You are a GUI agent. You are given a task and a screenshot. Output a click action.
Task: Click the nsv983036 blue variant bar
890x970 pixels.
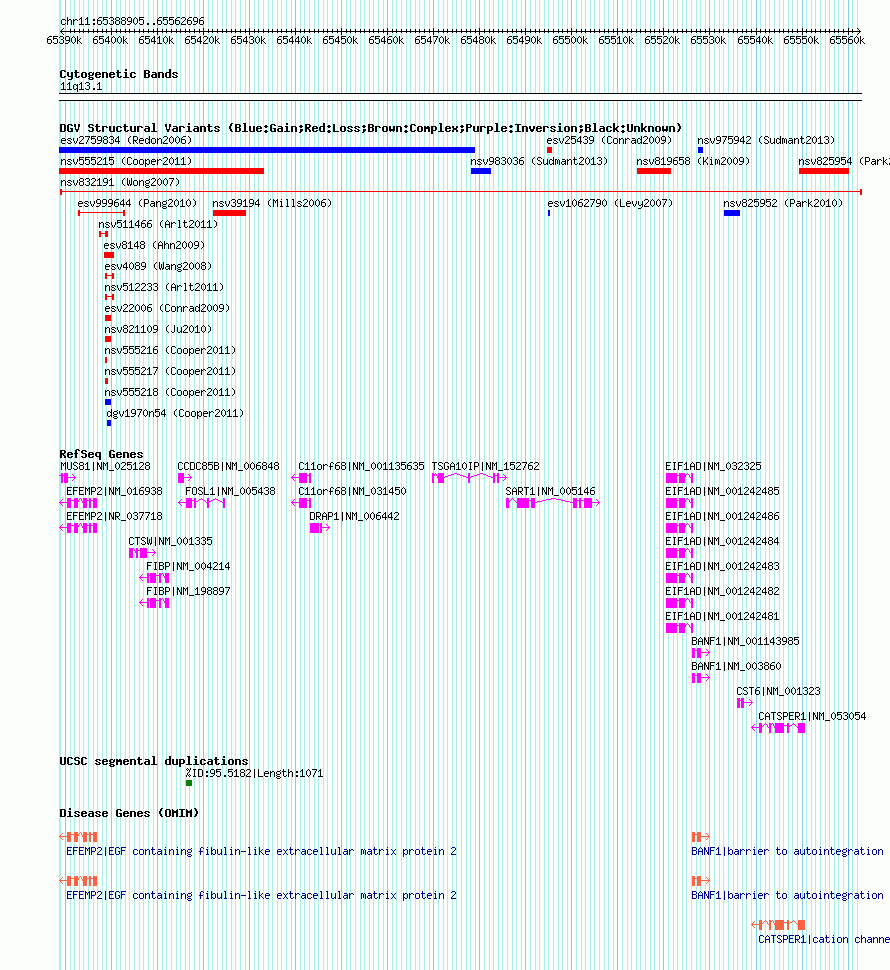pos(481,171)
